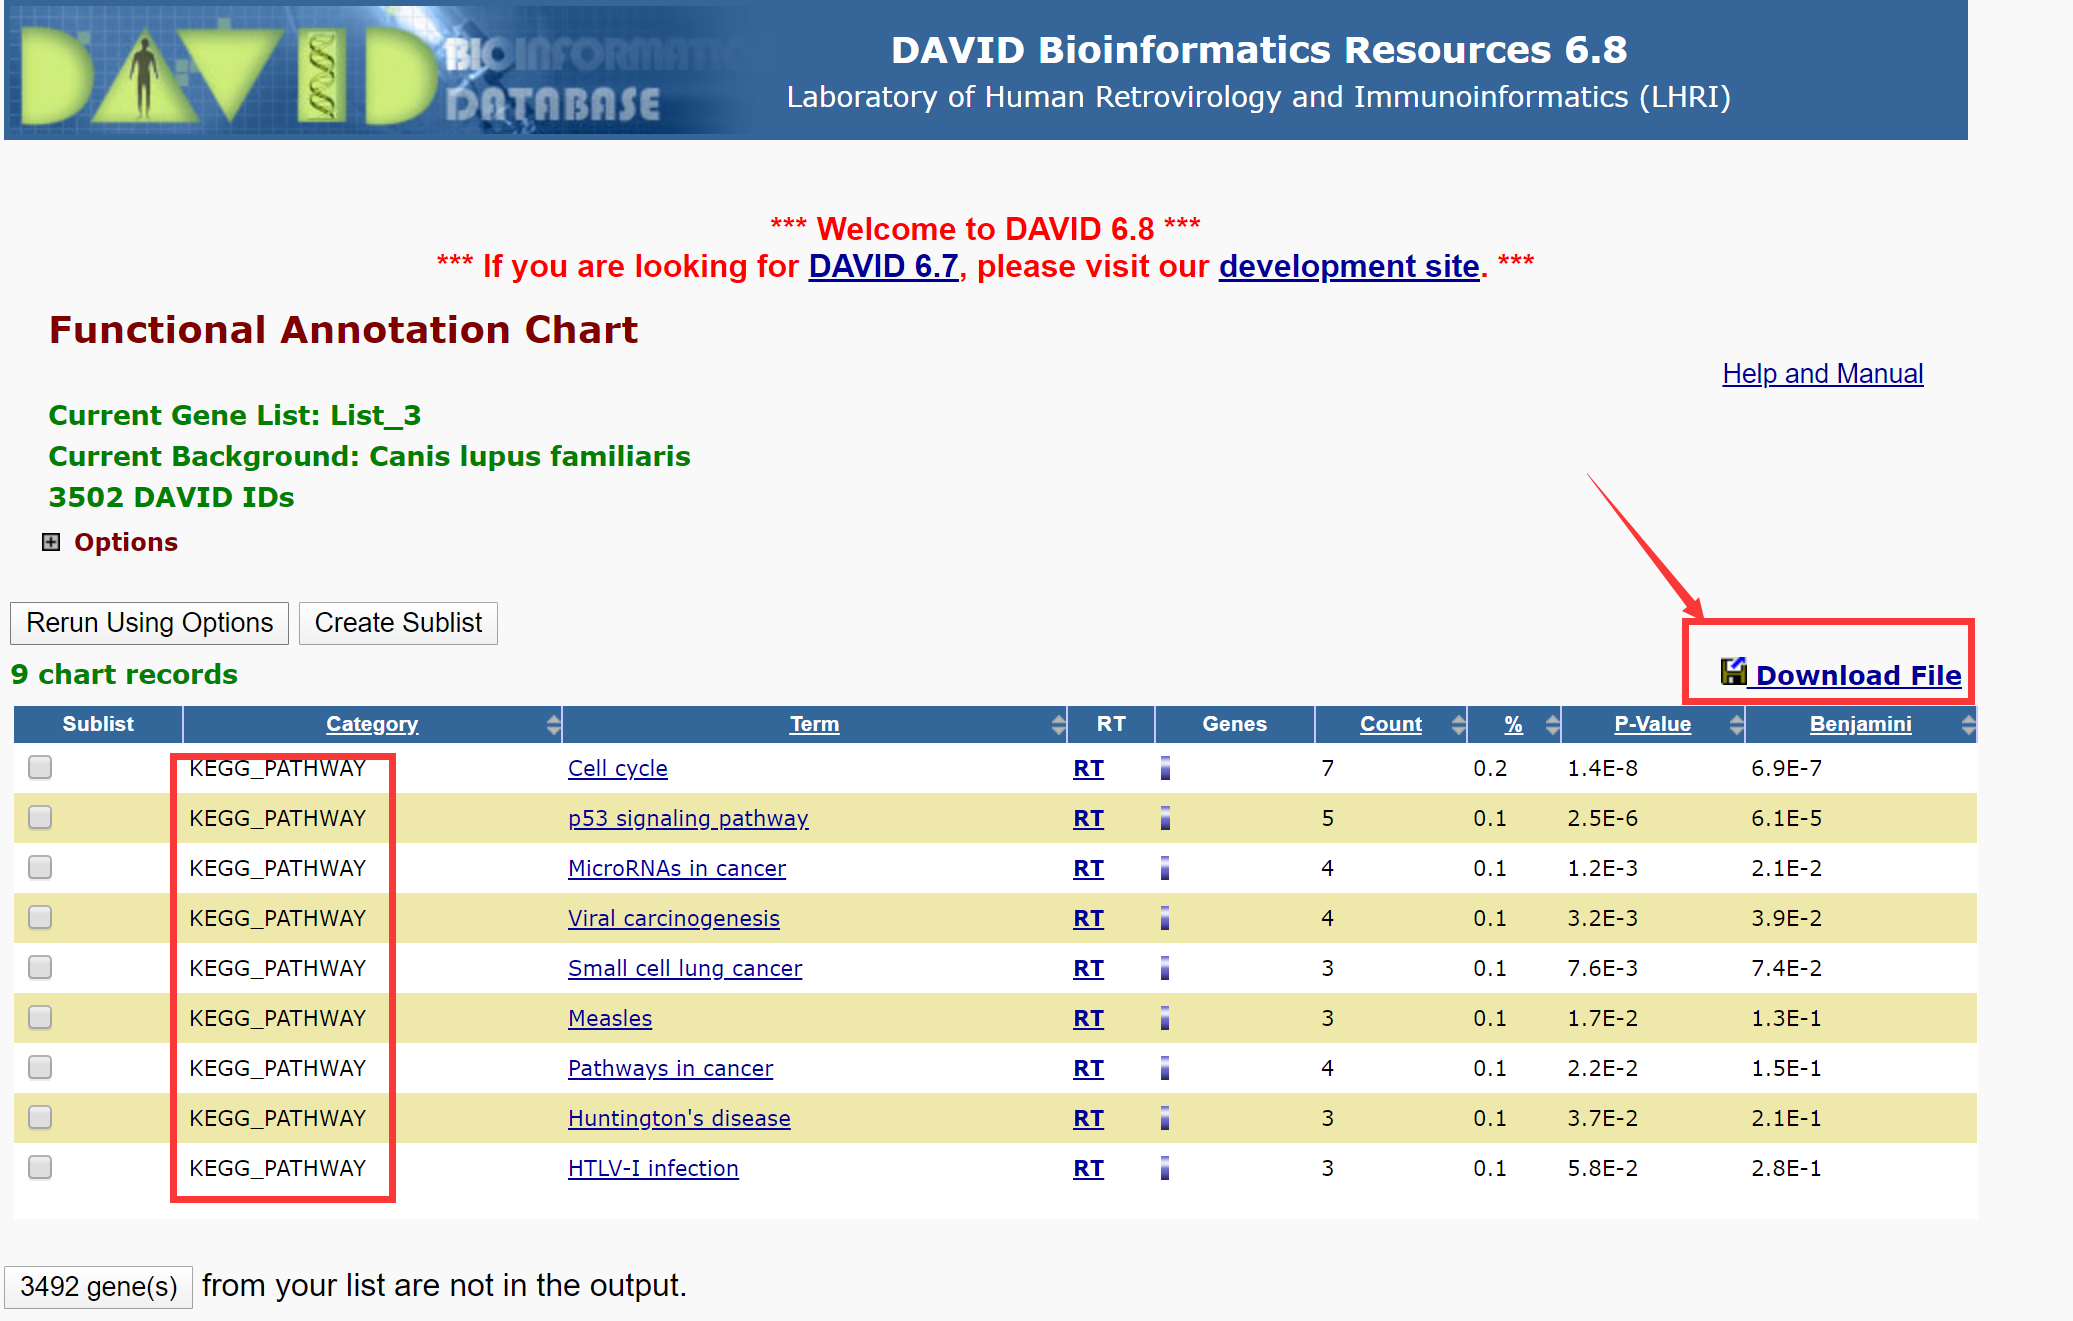Select checkbox in Huntington's disease row

point(40,1117)
